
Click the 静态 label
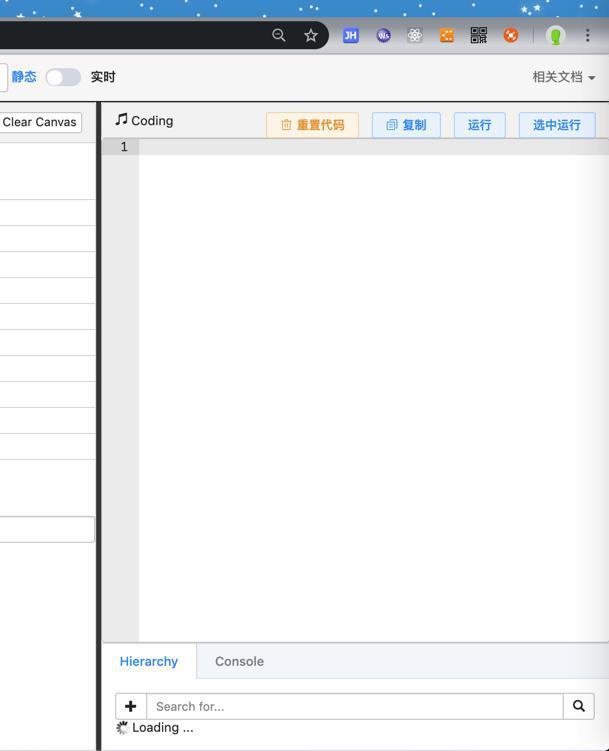(x=24, y=77)
